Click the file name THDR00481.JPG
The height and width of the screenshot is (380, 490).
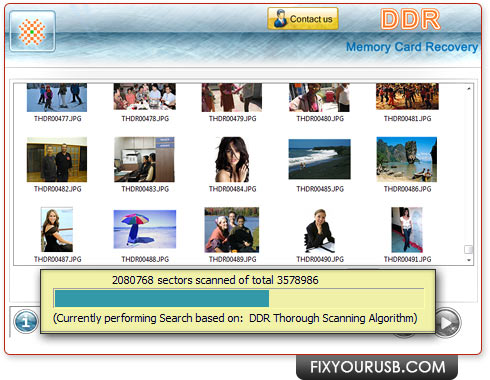click(x=407, y=119)
